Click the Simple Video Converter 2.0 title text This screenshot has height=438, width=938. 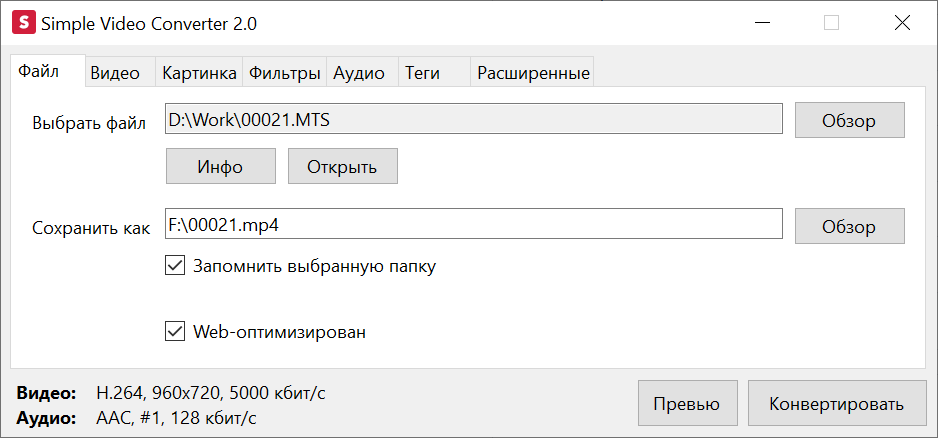click(149, 23)
